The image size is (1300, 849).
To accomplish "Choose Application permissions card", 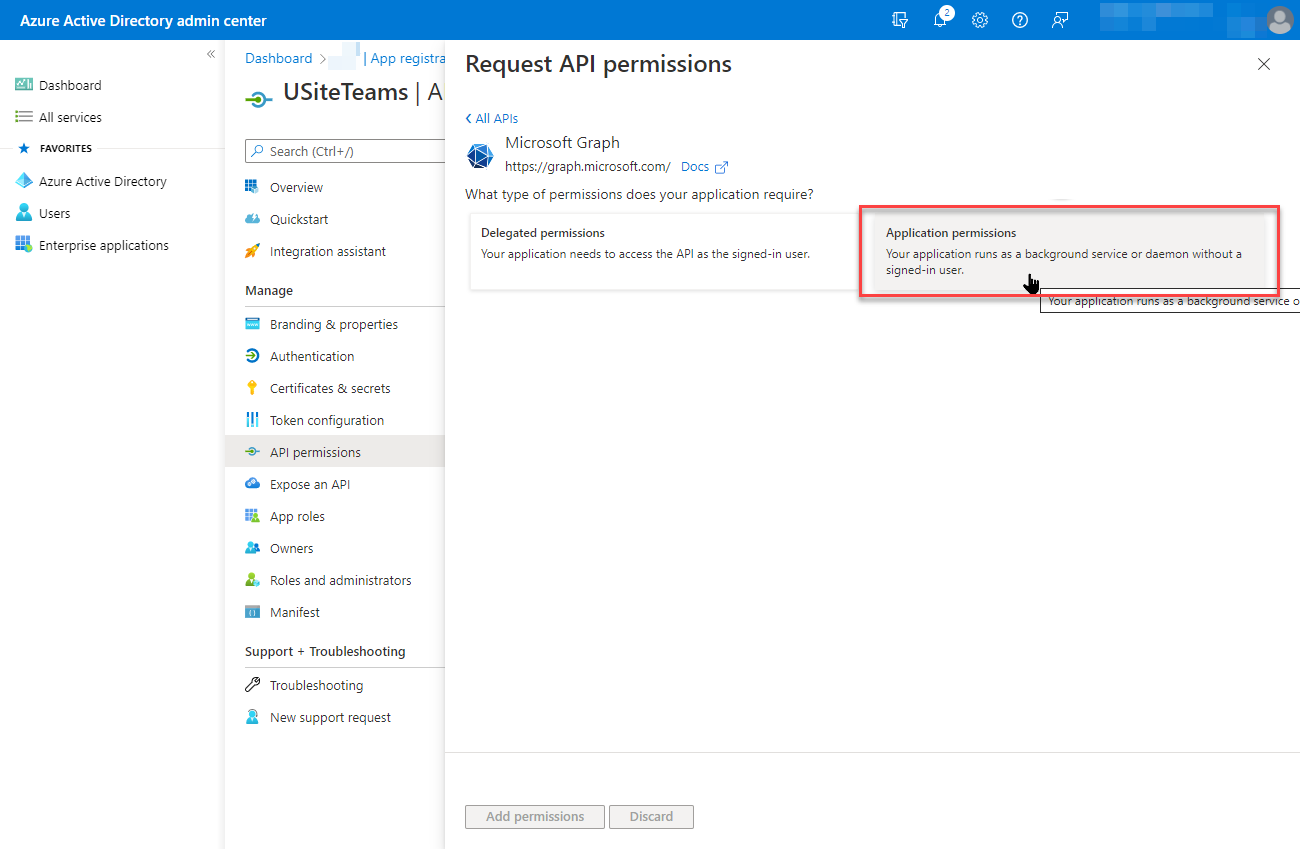I will [x=1069, y=251].
